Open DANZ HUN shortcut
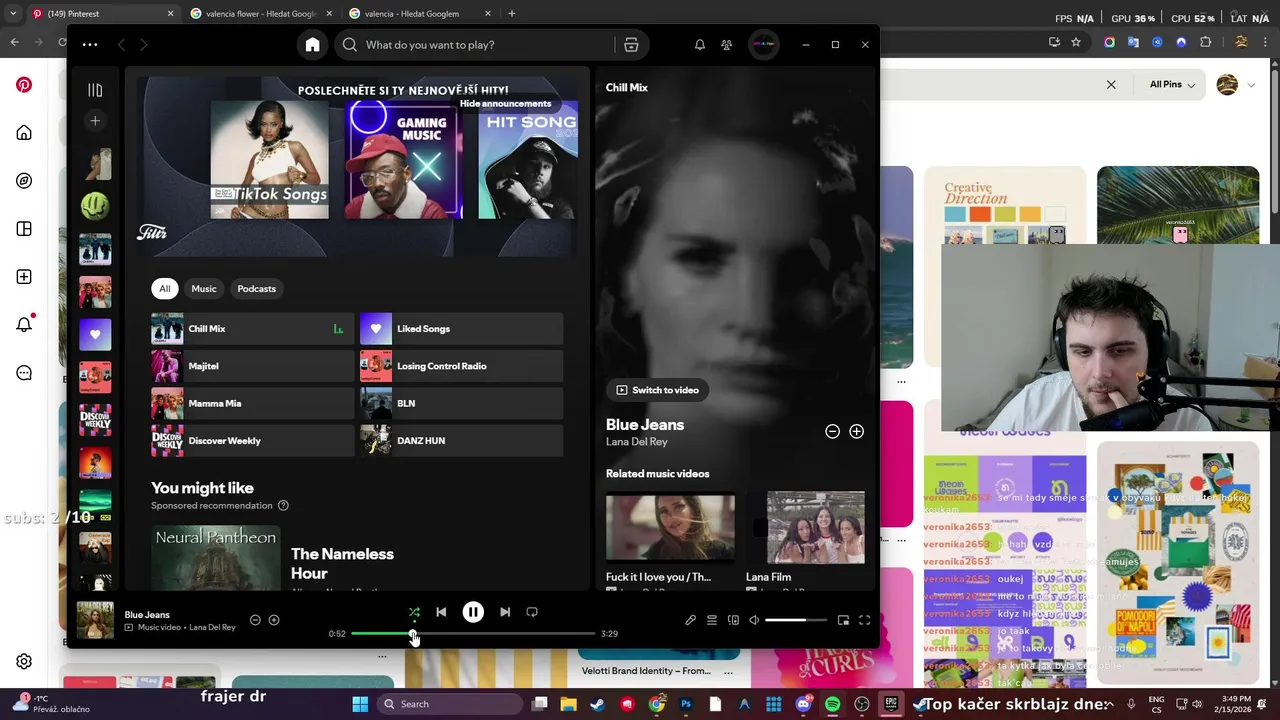The image size is (1280, 720). click(461, 441)
